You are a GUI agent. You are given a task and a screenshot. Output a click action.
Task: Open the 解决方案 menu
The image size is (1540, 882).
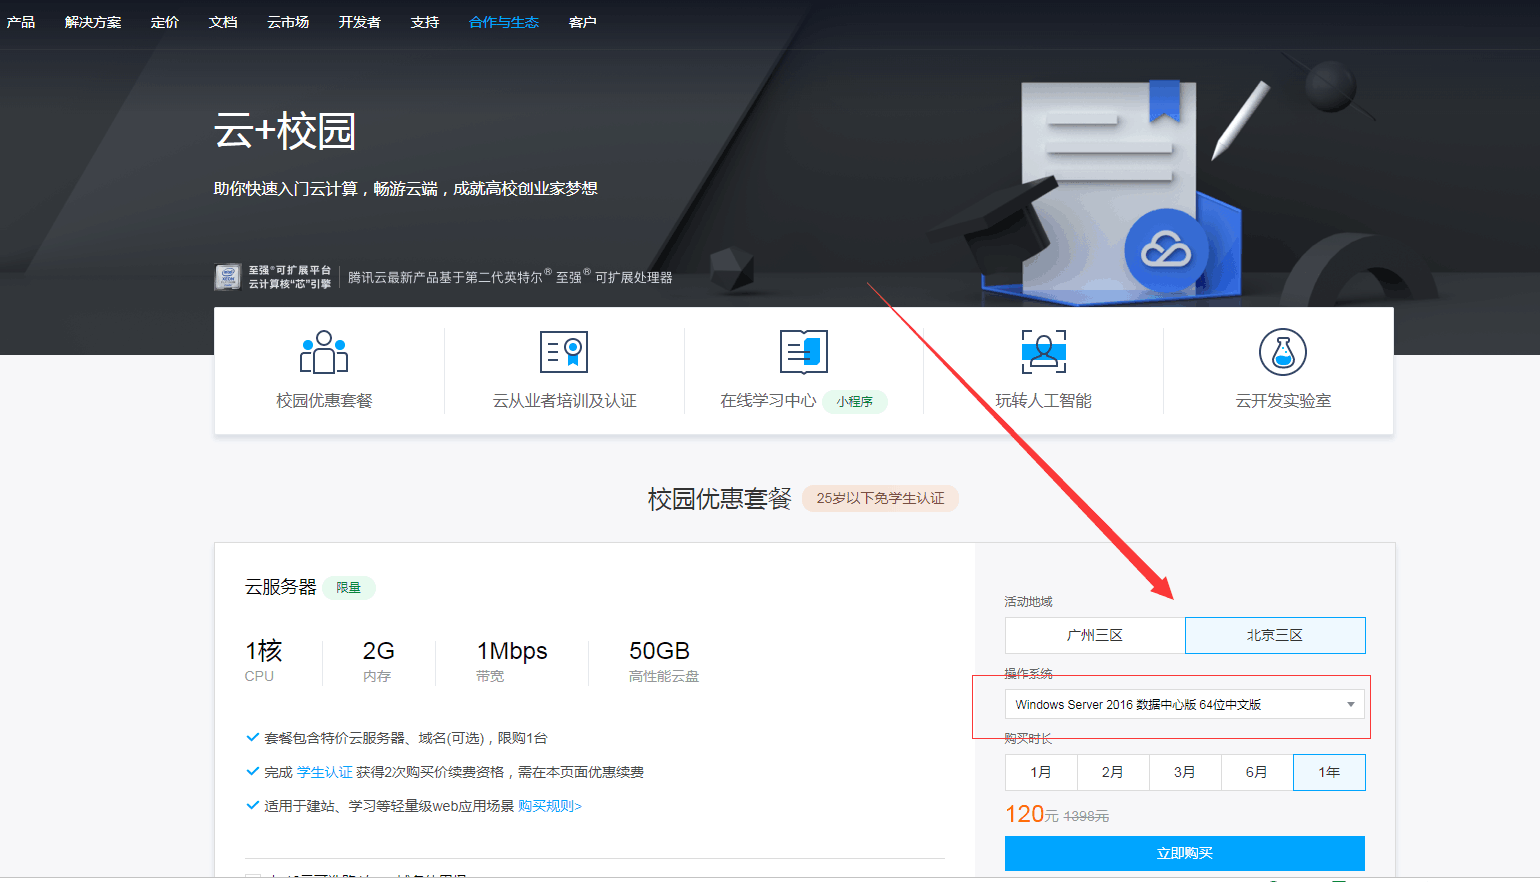[93, 22]
